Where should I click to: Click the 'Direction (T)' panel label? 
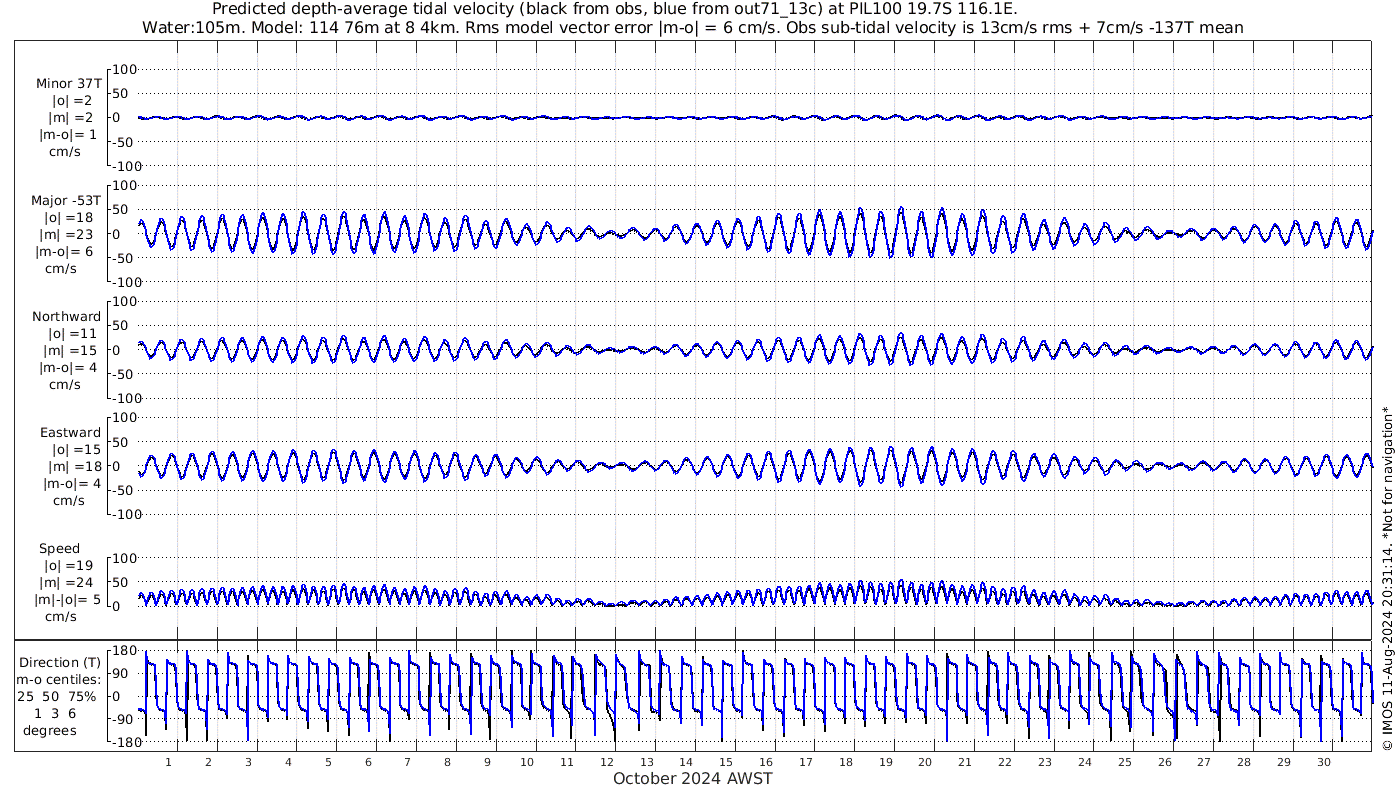click(x=61, y=662)
